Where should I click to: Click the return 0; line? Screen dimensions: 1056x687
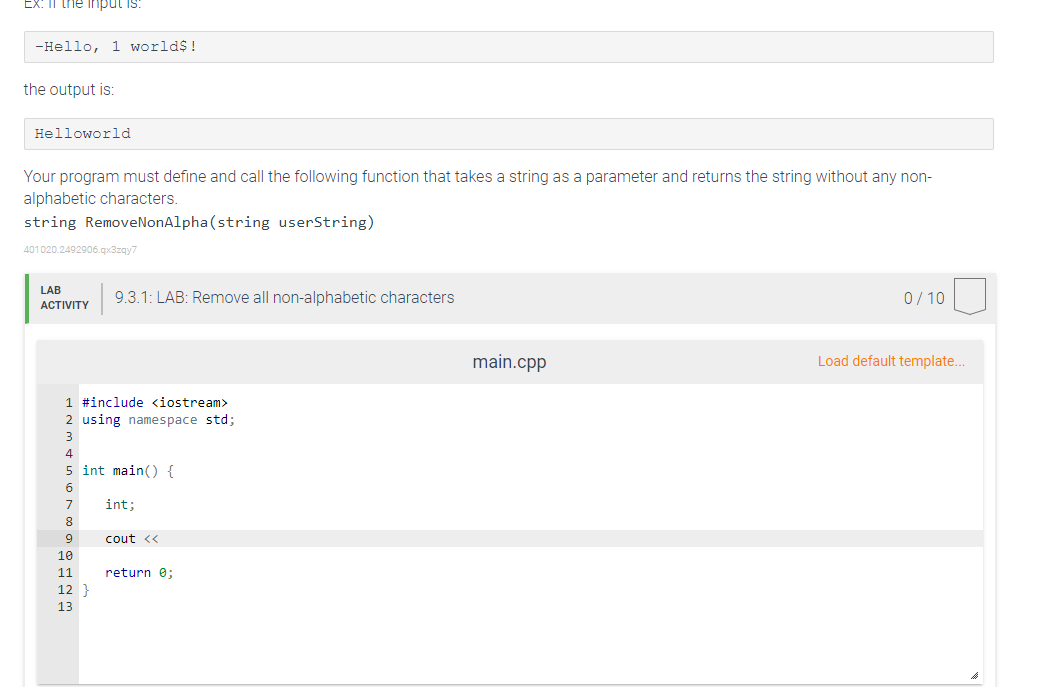(x=139, y=572)
